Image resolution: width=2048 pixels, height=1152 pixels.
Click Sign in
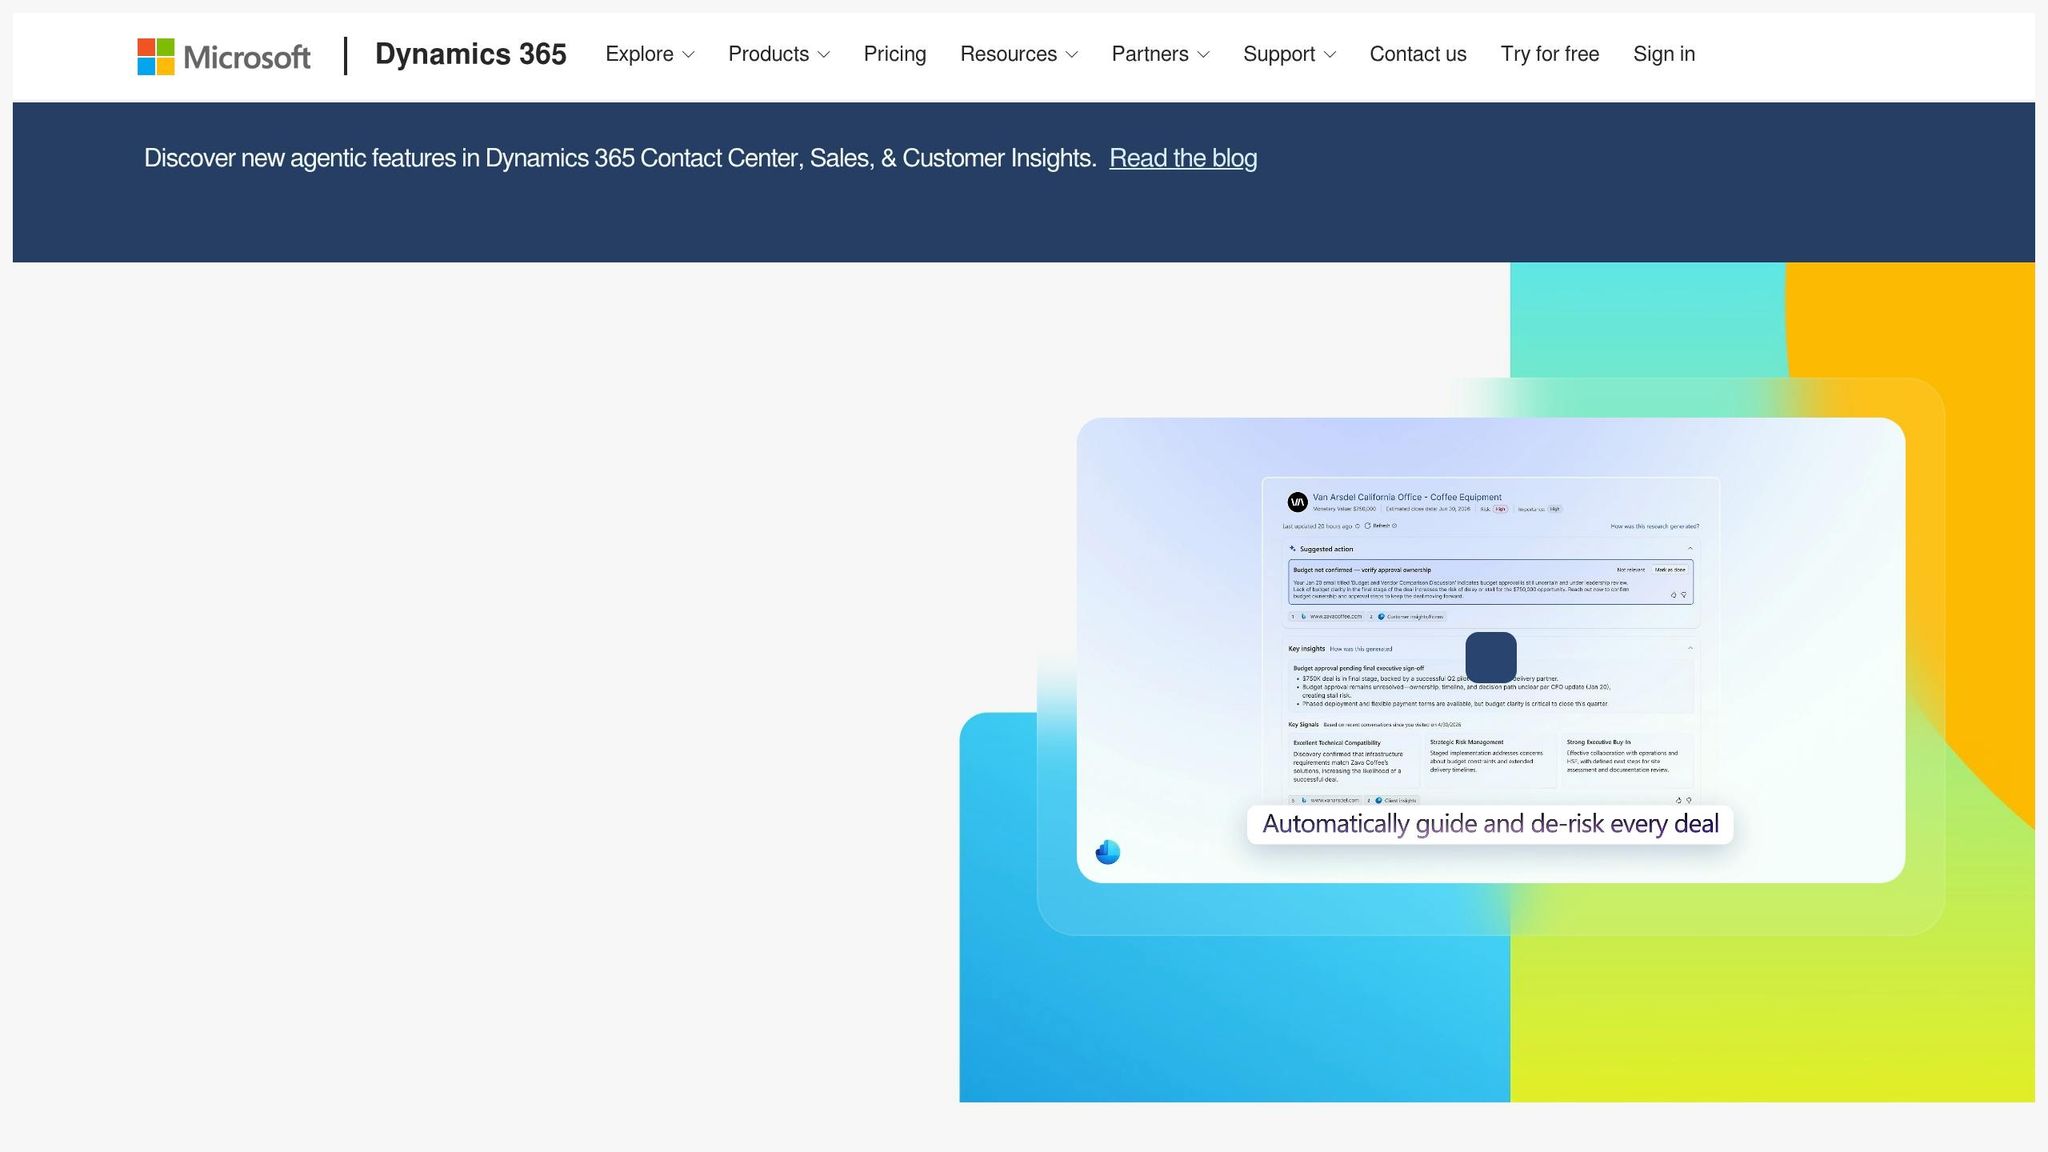[x=1664, y=54]
